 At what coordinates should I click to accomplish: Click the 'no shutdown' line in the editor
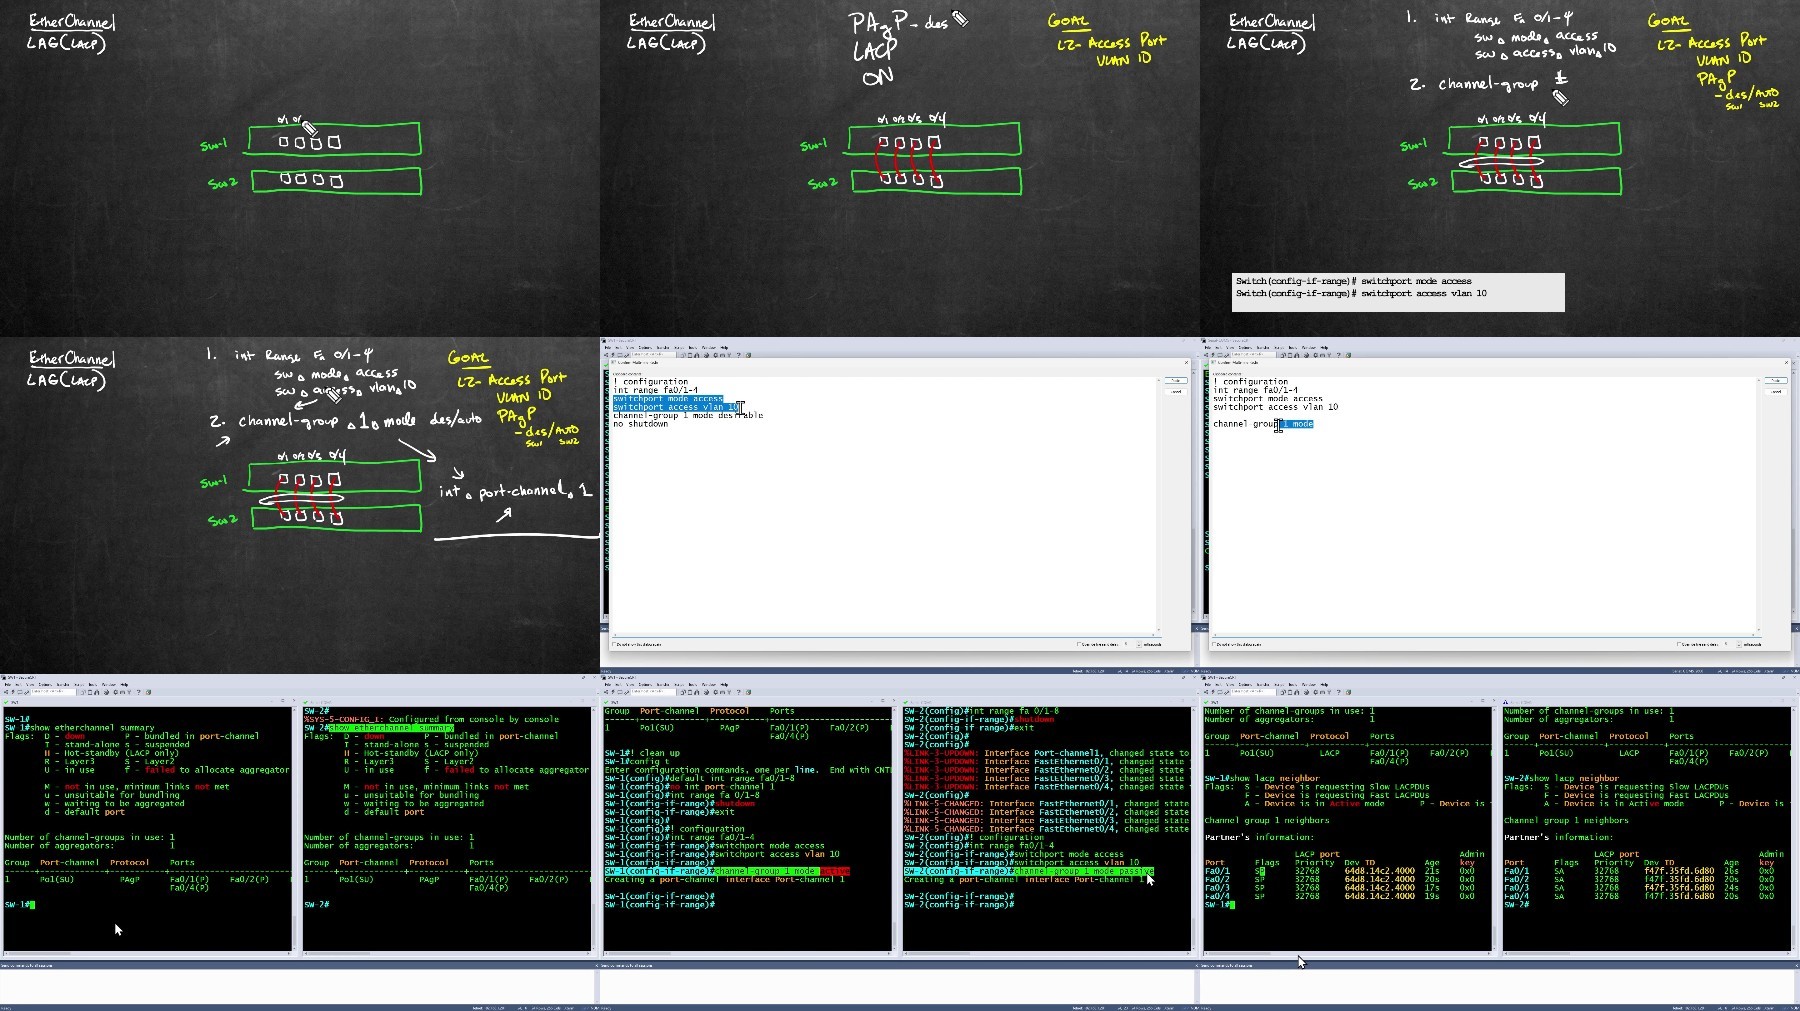tap(641, 424)
